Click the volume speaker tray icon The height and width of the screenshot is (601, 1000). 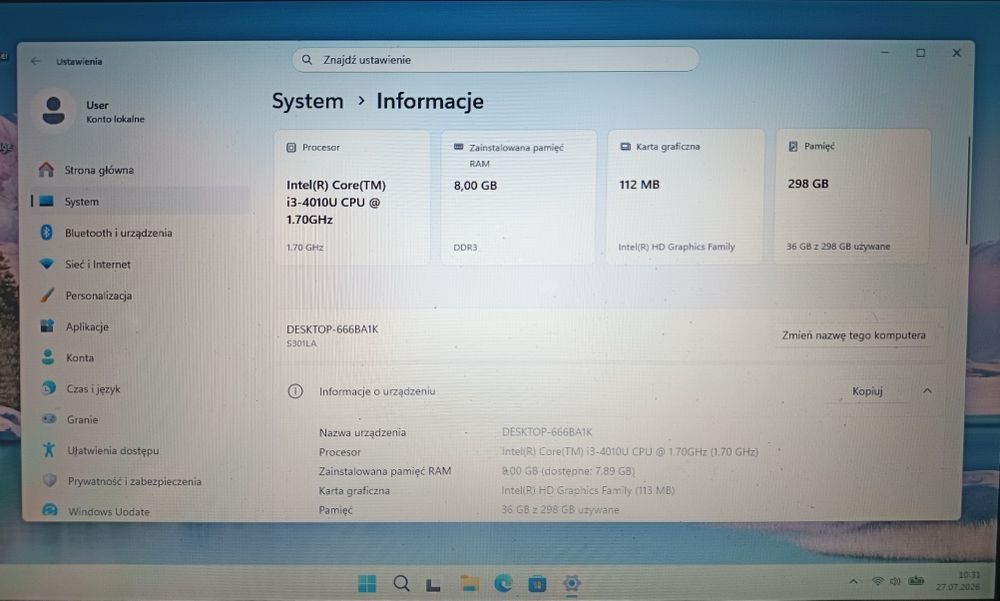pos(895,581)
